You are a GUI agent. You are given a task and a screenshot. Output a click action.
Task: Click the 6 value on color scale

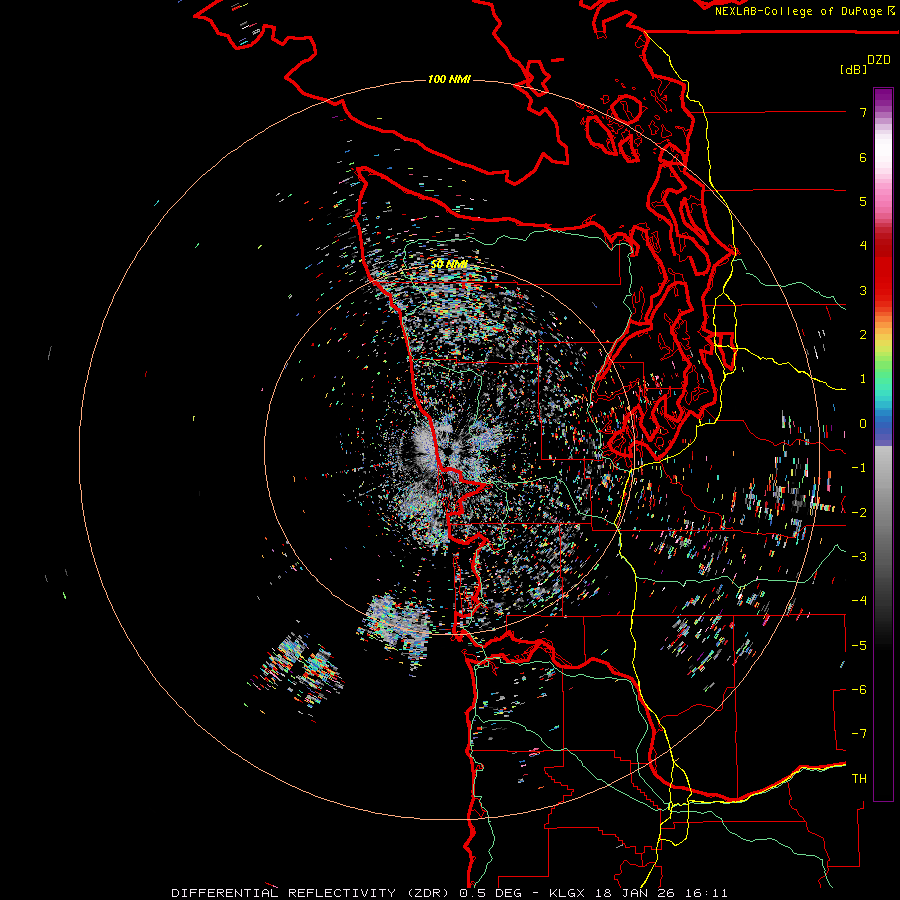point(863,157)
